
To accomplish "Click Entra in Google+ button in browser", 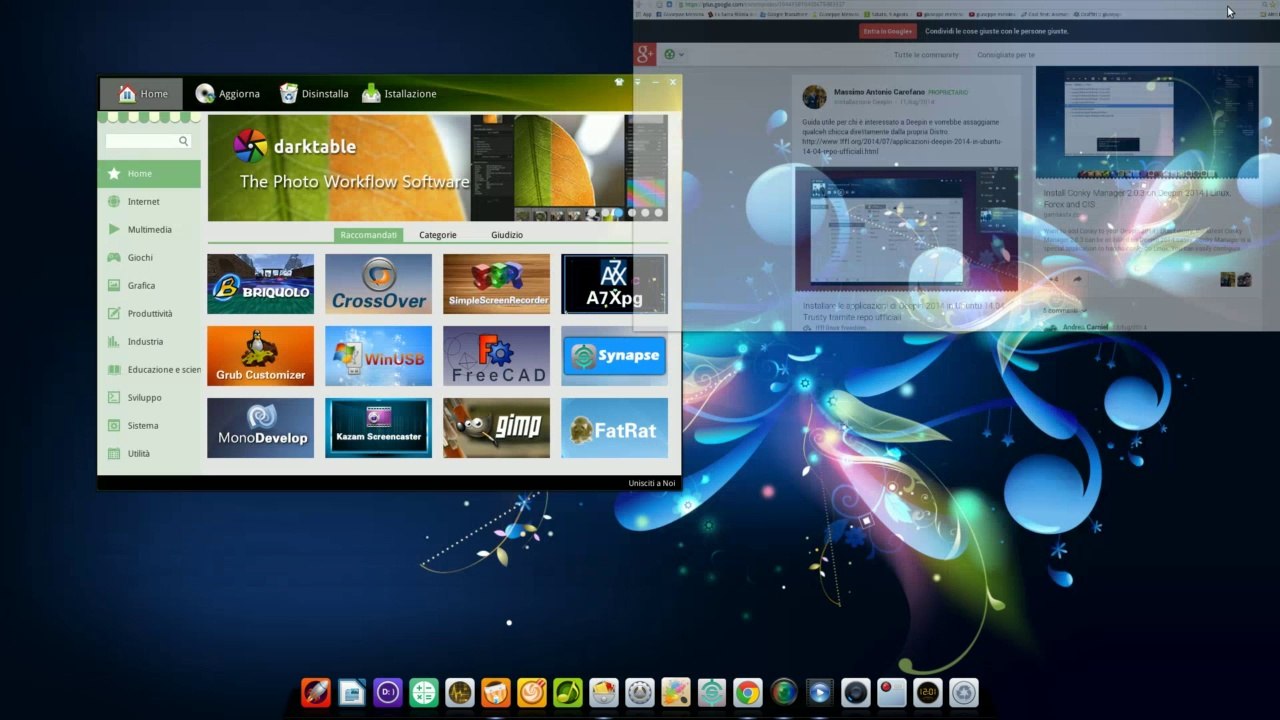I will tap(888, 31).
